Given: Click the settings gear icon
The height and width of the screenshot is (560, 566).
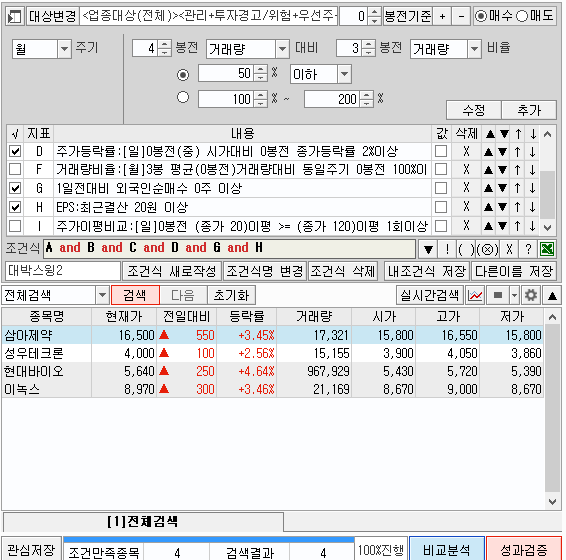Looking at the screenshot, I should point(531,295).
